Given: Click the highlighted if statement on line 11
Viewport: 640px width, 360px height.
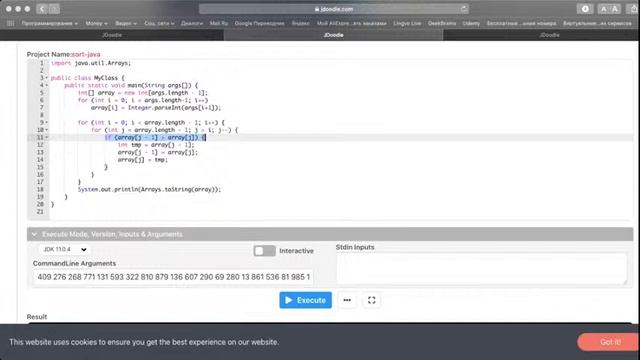Looking at the screenshot, I should click(x=155, y=138).
